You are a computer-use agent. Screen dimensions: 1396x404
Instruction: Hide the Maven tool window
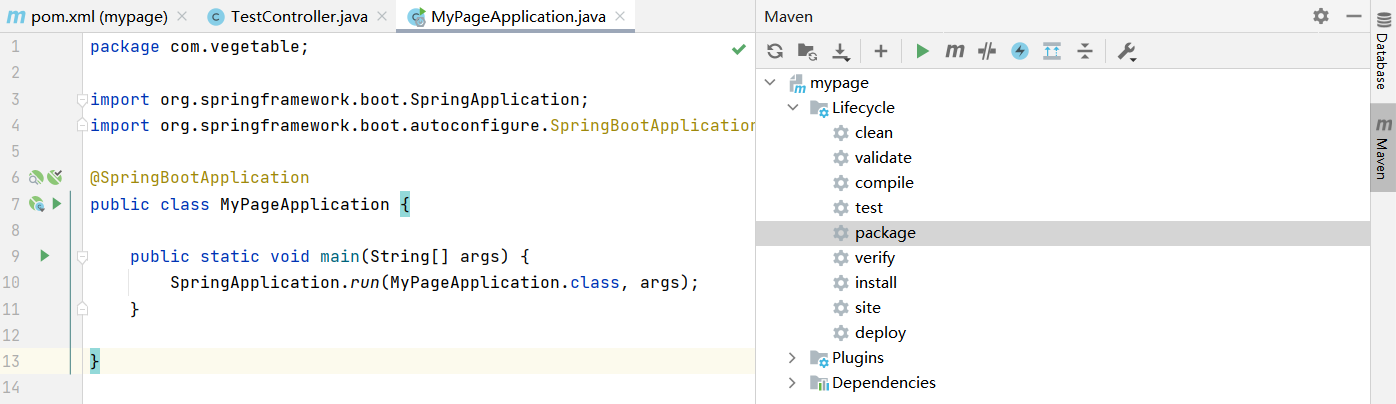(x=1353, y=16)
